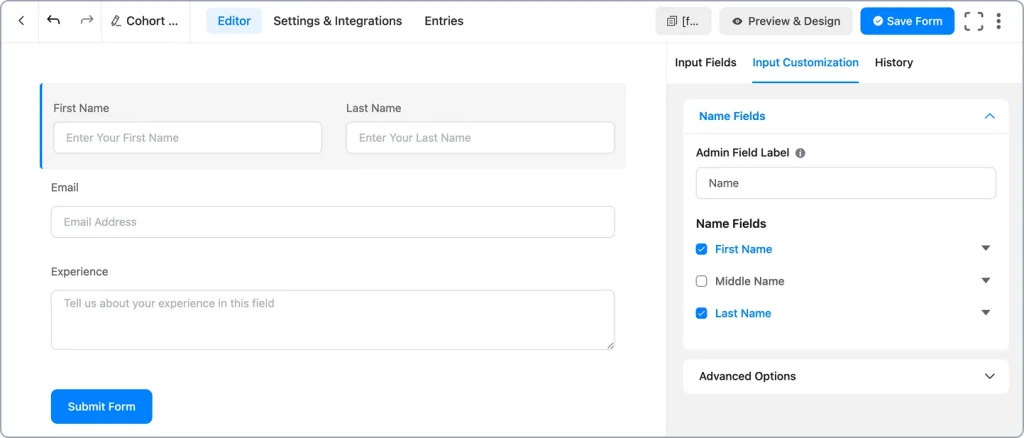Save the form

tap(907, 21)
